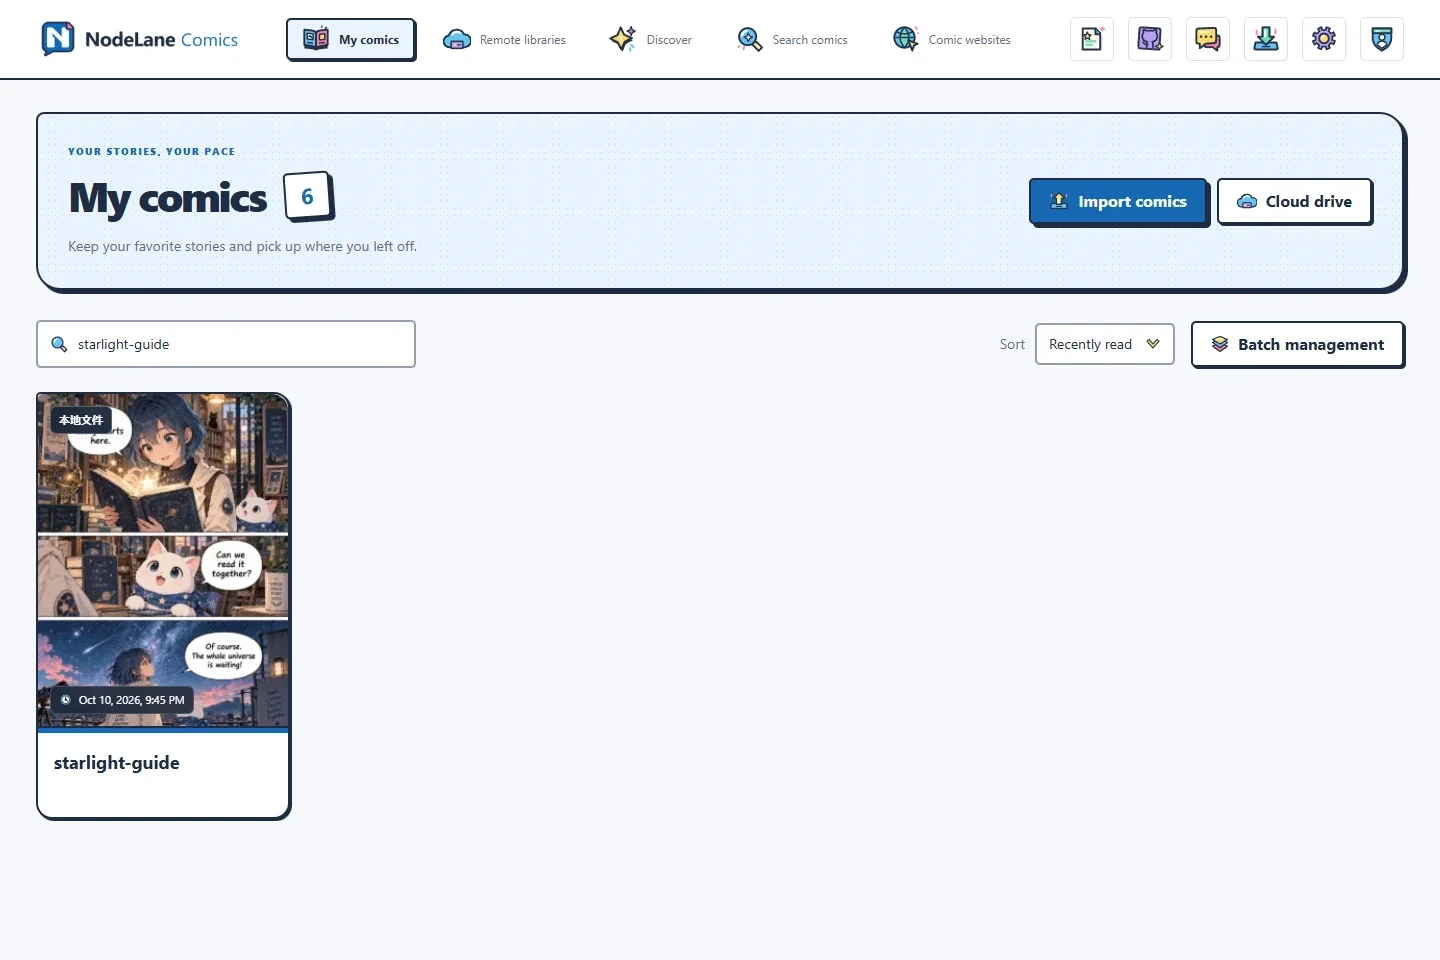
Task: Click the starlight-guide comic title
Action: 117,763
